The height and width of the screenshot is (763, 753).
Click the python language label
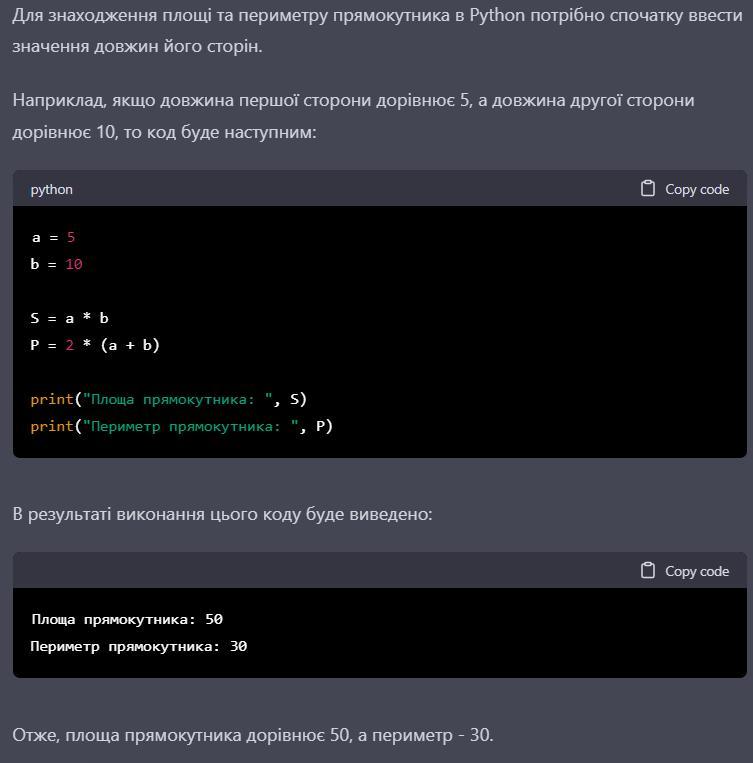(51, 189)
